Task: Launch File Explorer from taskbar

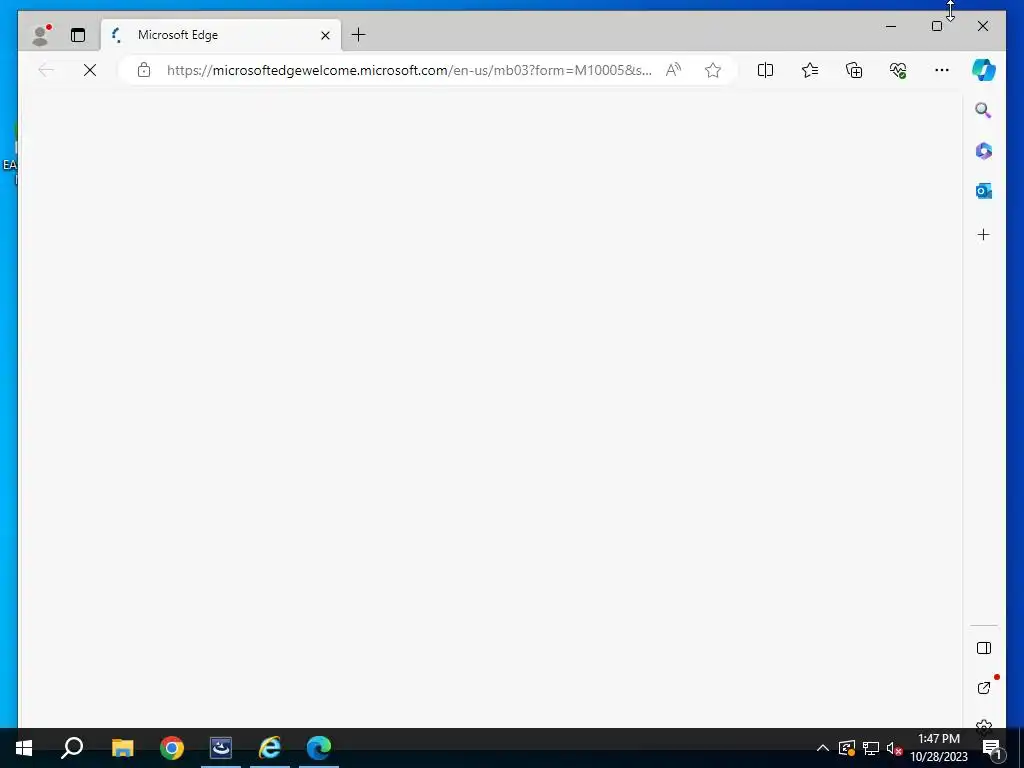Action: (122, 748)
